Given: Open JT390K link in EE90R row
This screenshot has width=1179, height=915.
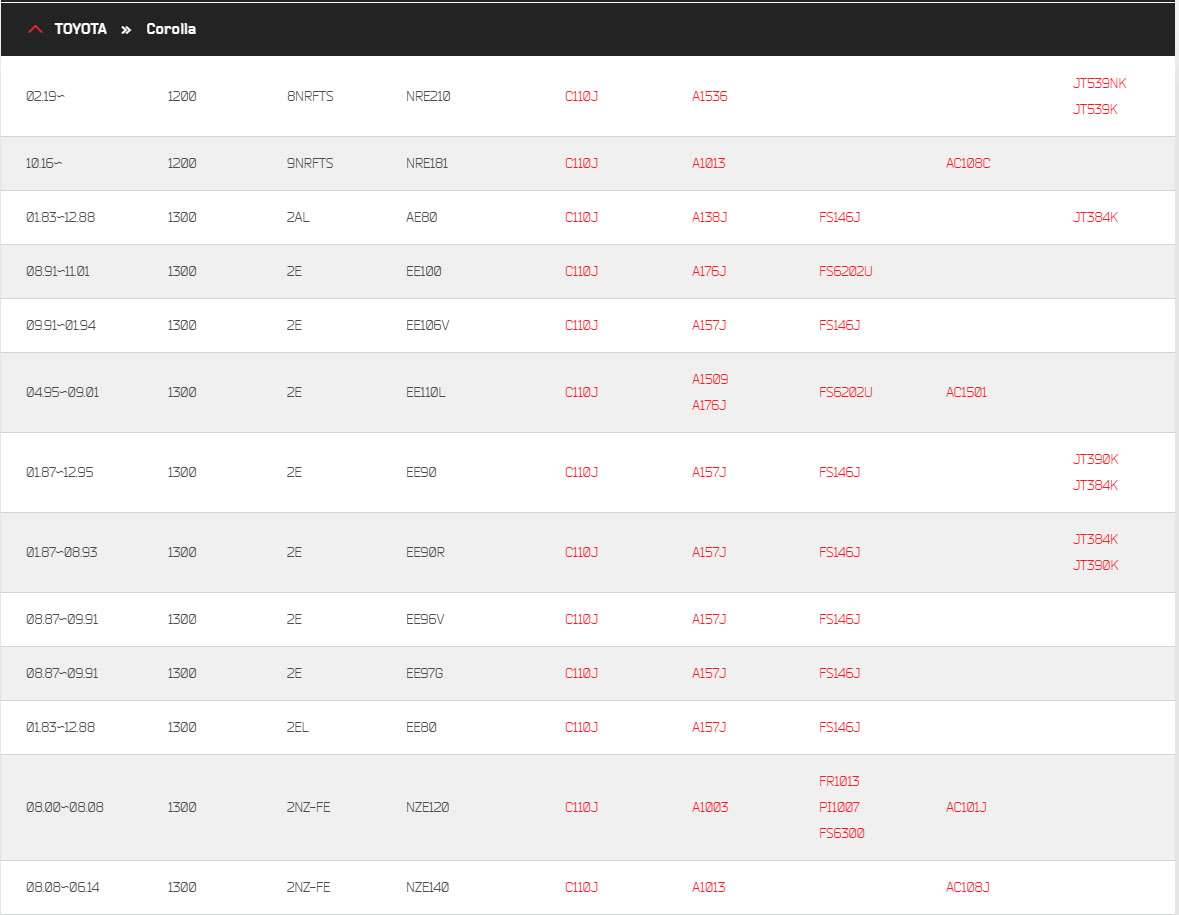Looking at the screenshot, I should click(1096, 565).
